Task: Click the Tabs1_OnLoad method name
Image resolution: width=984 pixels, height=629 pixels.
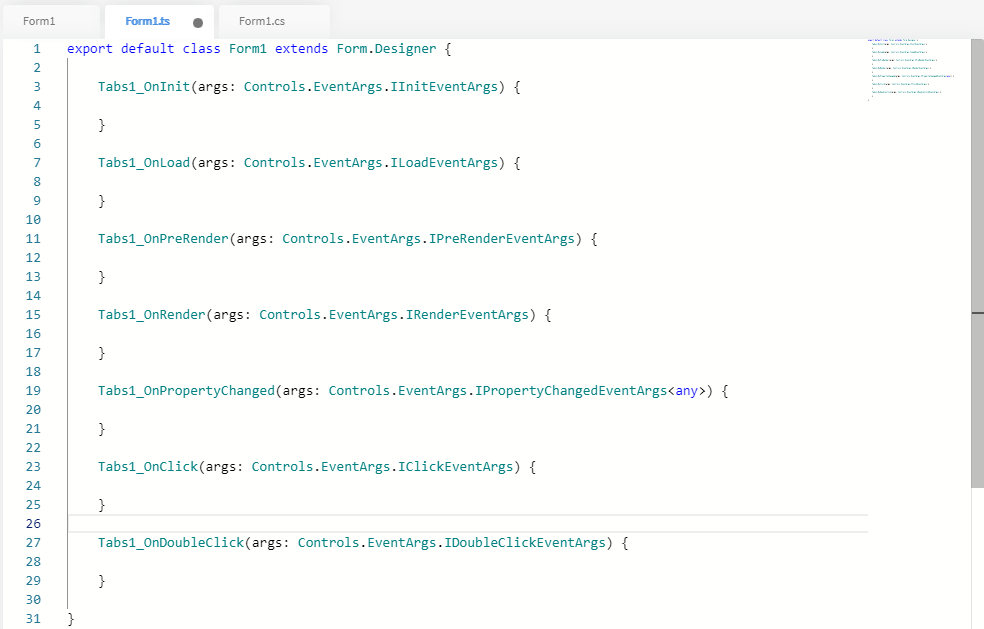Action: pos(144,163)
